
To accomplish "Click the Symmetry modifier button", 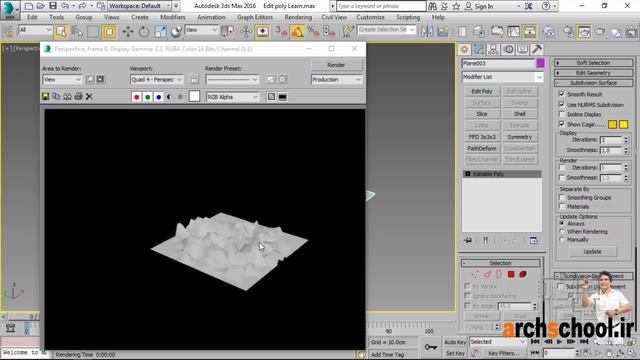I will pos(520,137).
